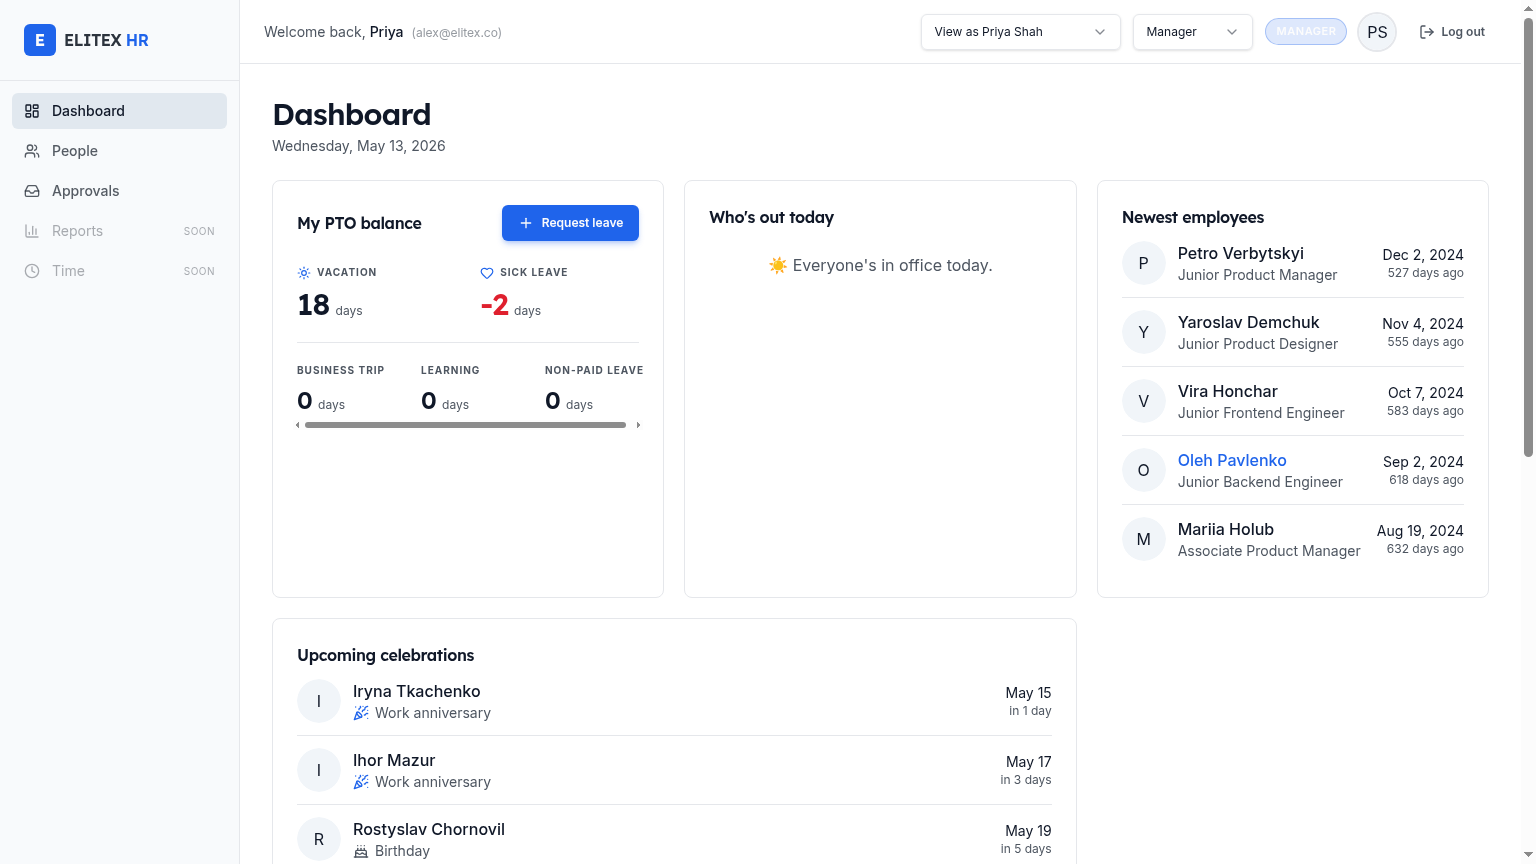Go to the People page

(x=119, y=151)
